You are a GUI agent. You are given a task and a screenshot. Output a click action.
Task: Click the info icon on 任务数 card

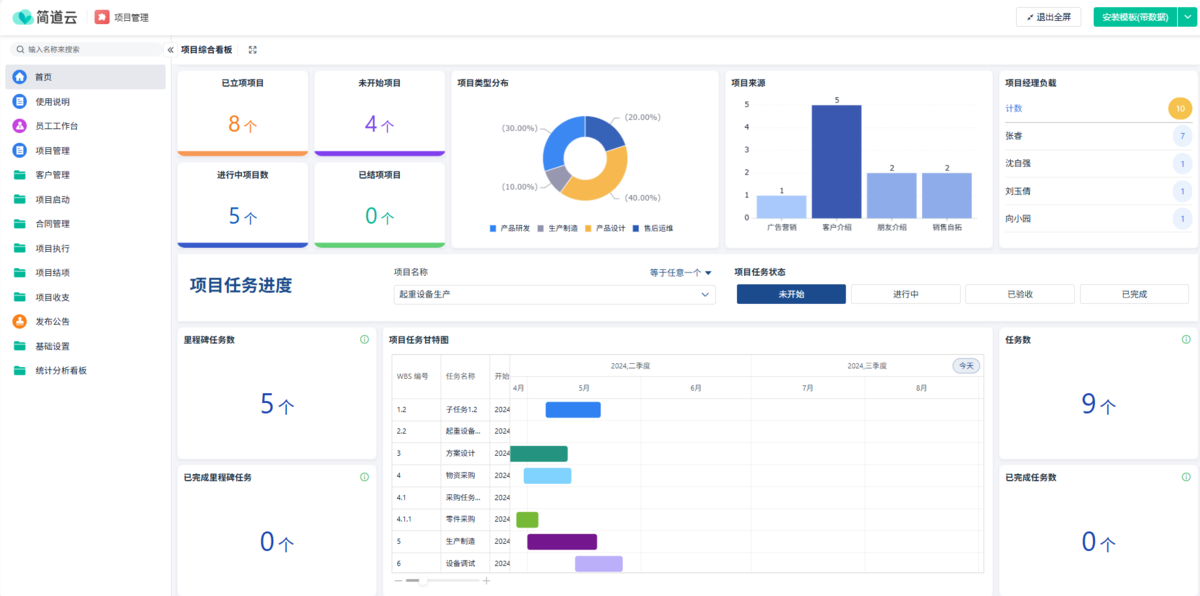[1186, 340]
